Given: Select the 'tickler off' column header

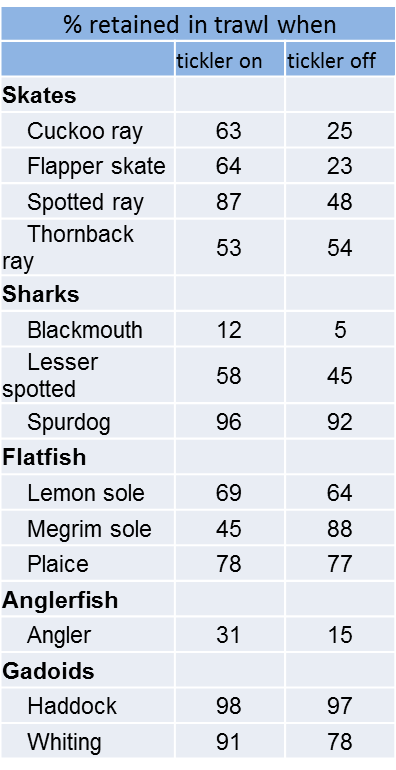Looking at the screenshot, I should 332,61.
